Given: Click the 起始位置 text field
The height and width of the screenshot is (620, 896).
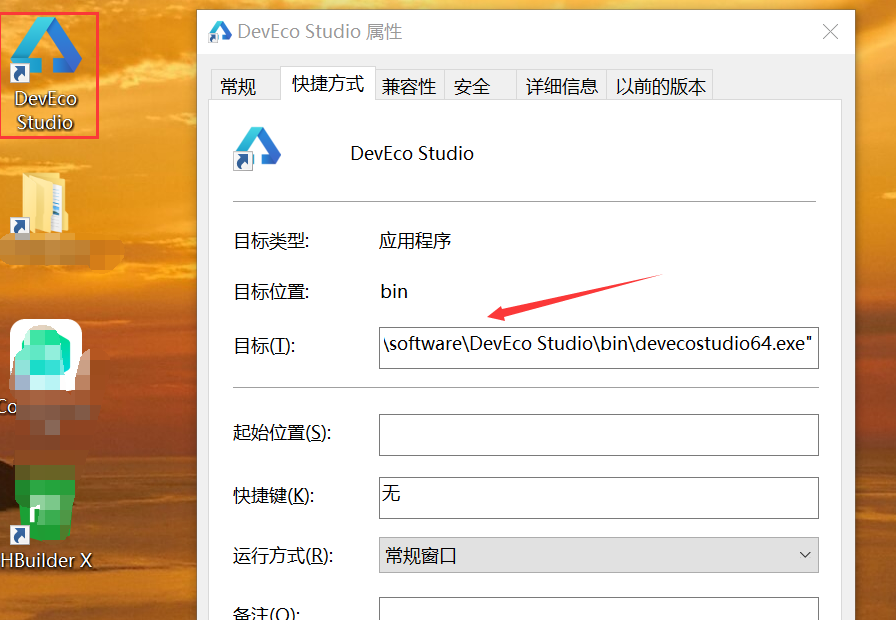Looking at the screenshot, I should pyautogui.click(x=598, y=434).
